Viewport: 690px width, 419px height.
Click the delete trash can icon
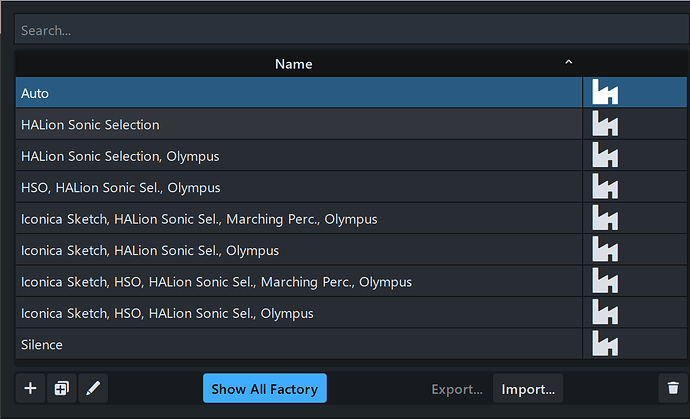pyautogui.click(x=672, y=388)
